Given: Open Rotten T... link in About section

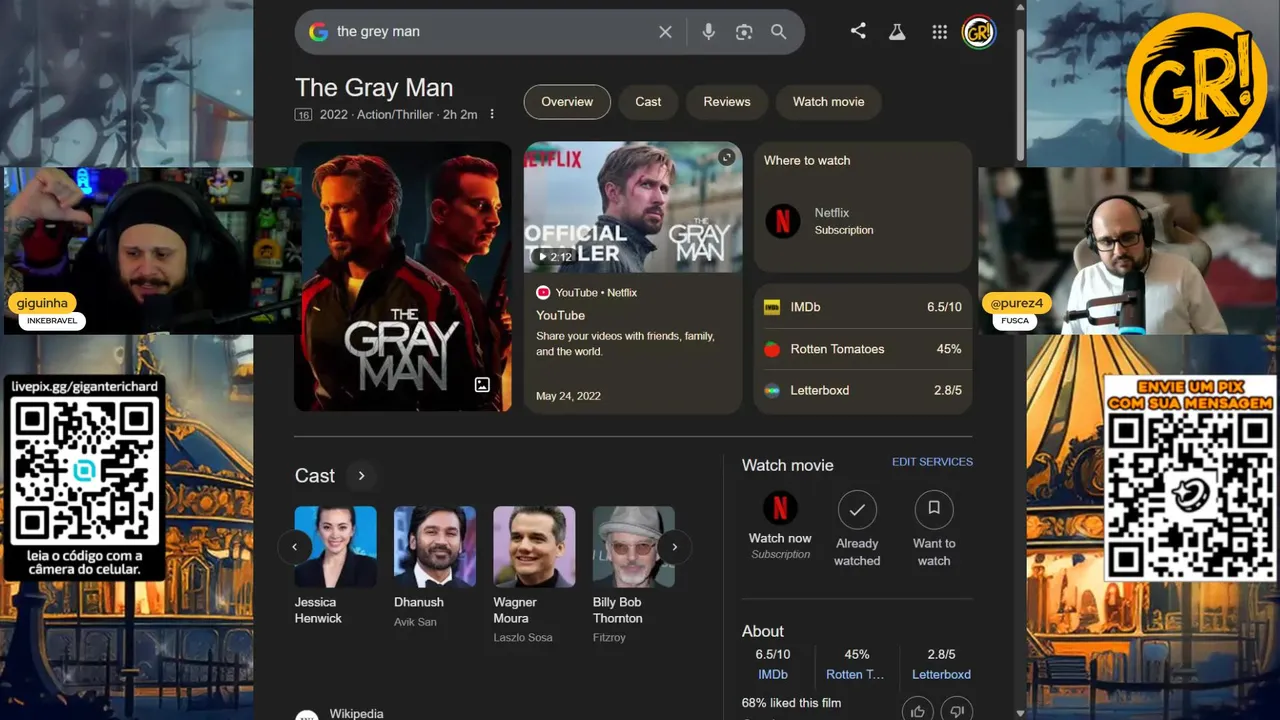Looking at the screenshot, I should [x=856, y=675].
